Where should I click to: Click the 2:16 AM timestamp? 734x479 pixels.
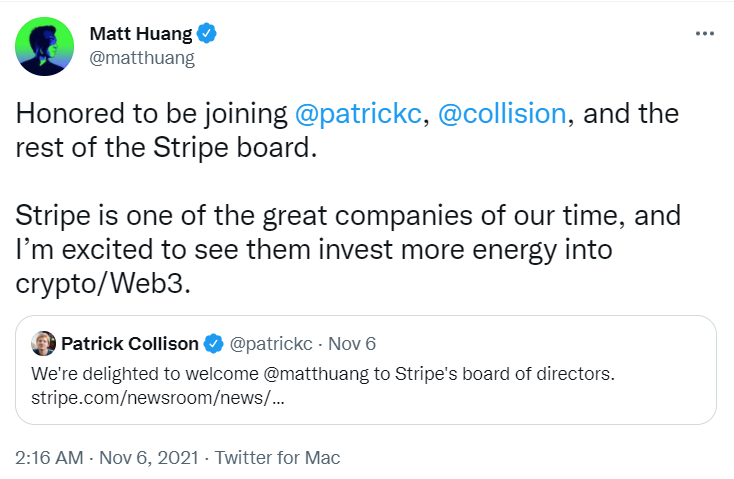pyautogui.click(x=49, y=457)
